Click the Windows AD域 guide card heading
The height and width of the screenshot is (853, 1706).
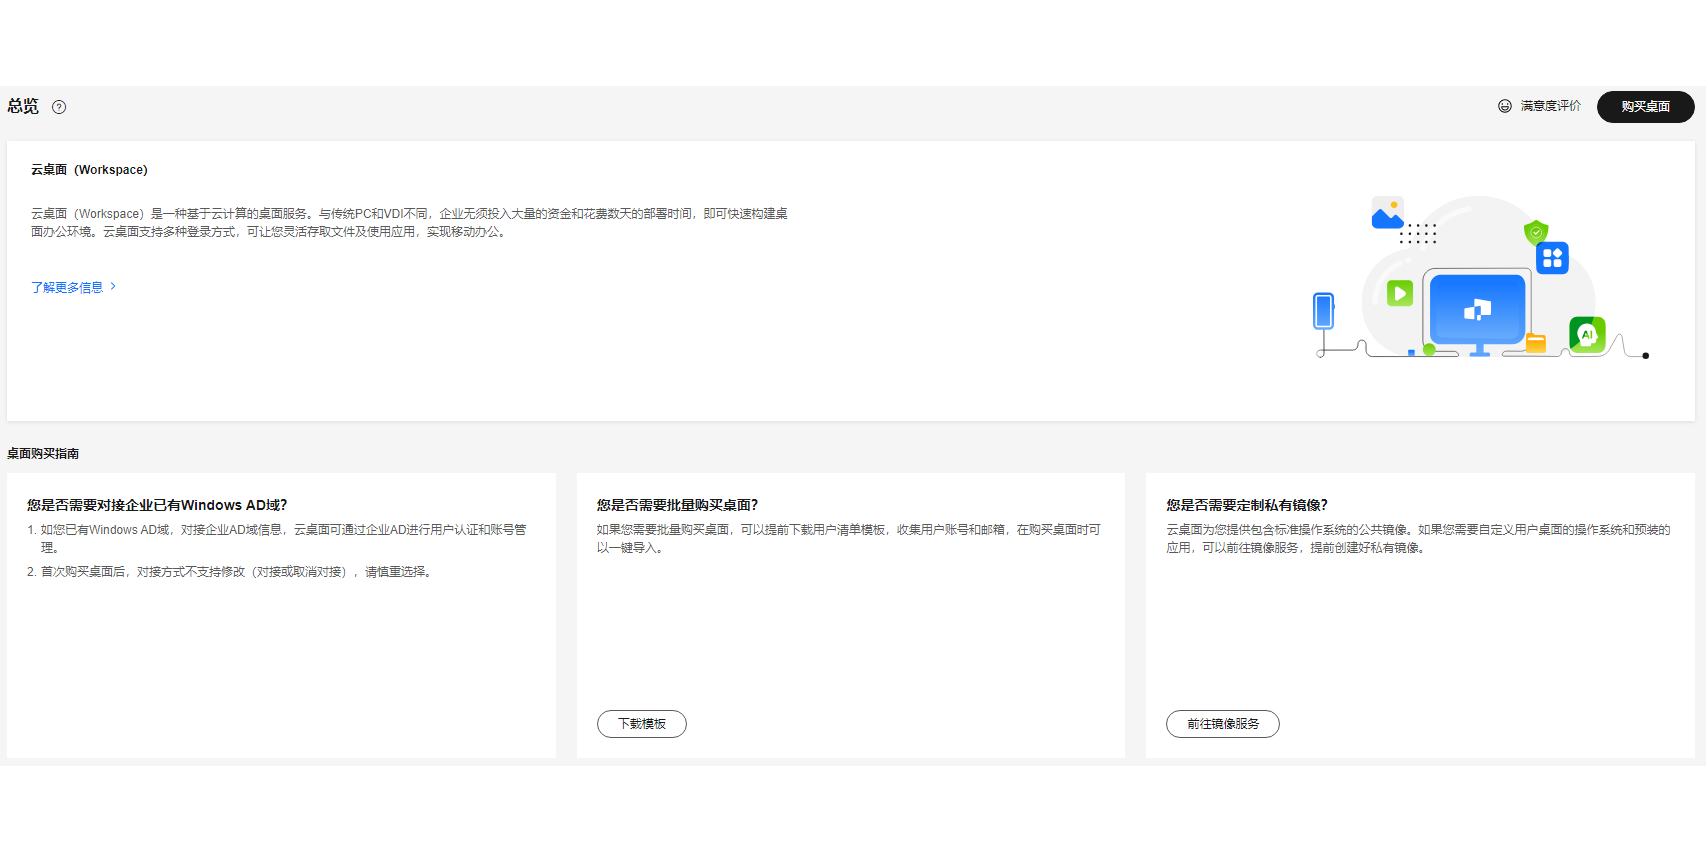(x=157, y=505)
